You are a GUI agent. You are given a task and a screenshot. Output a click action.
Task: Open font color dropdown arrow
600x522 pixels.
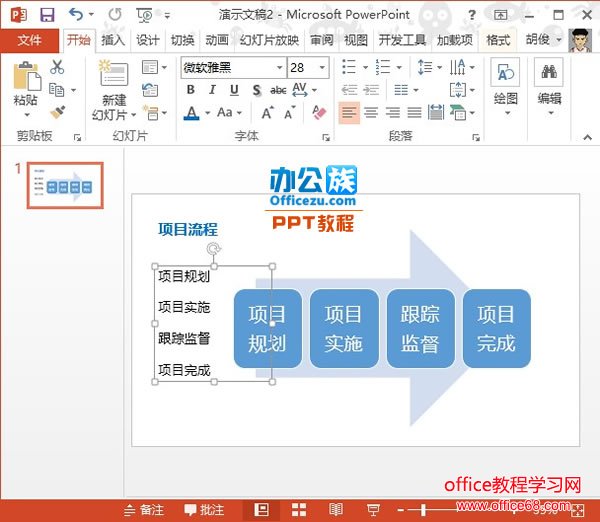pos(208,113)
